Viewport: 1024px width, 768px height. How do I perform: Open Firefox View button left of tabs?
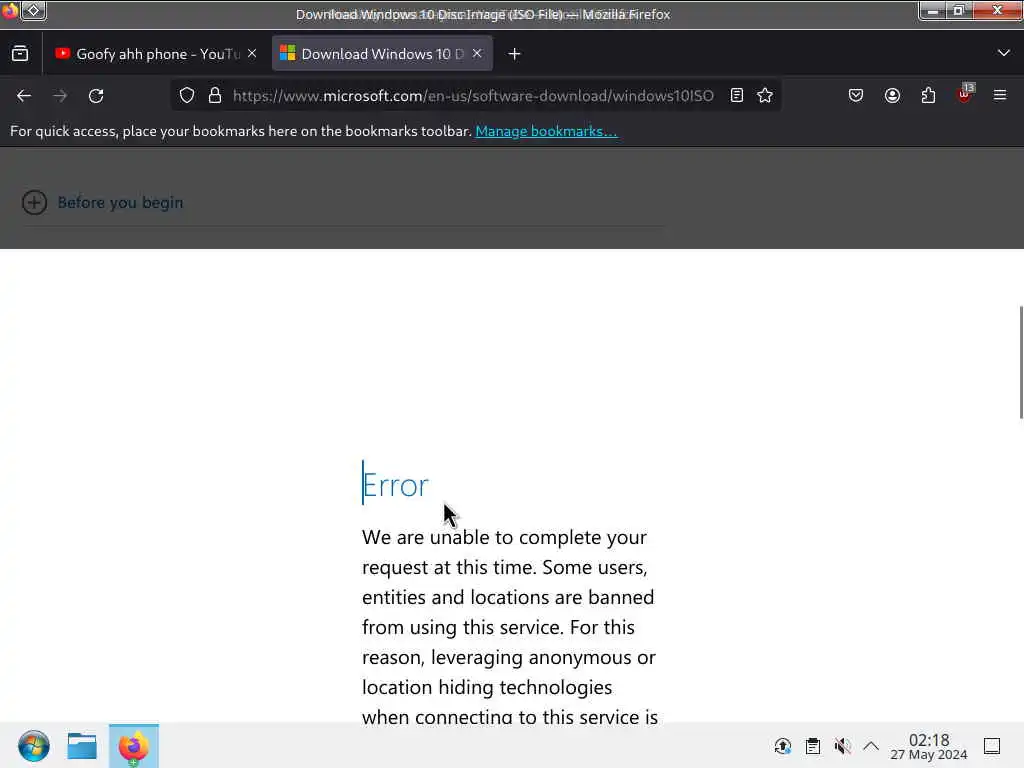coord(20,54)
